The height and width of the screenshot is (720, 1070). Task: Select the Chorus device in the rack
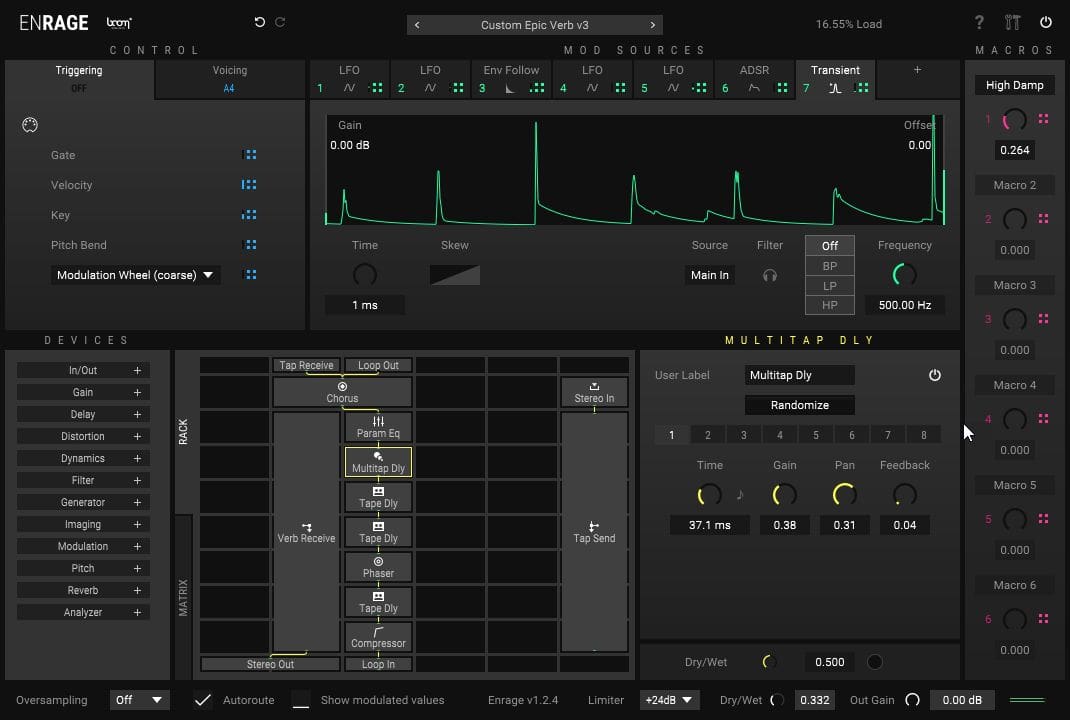coord(342,392)
